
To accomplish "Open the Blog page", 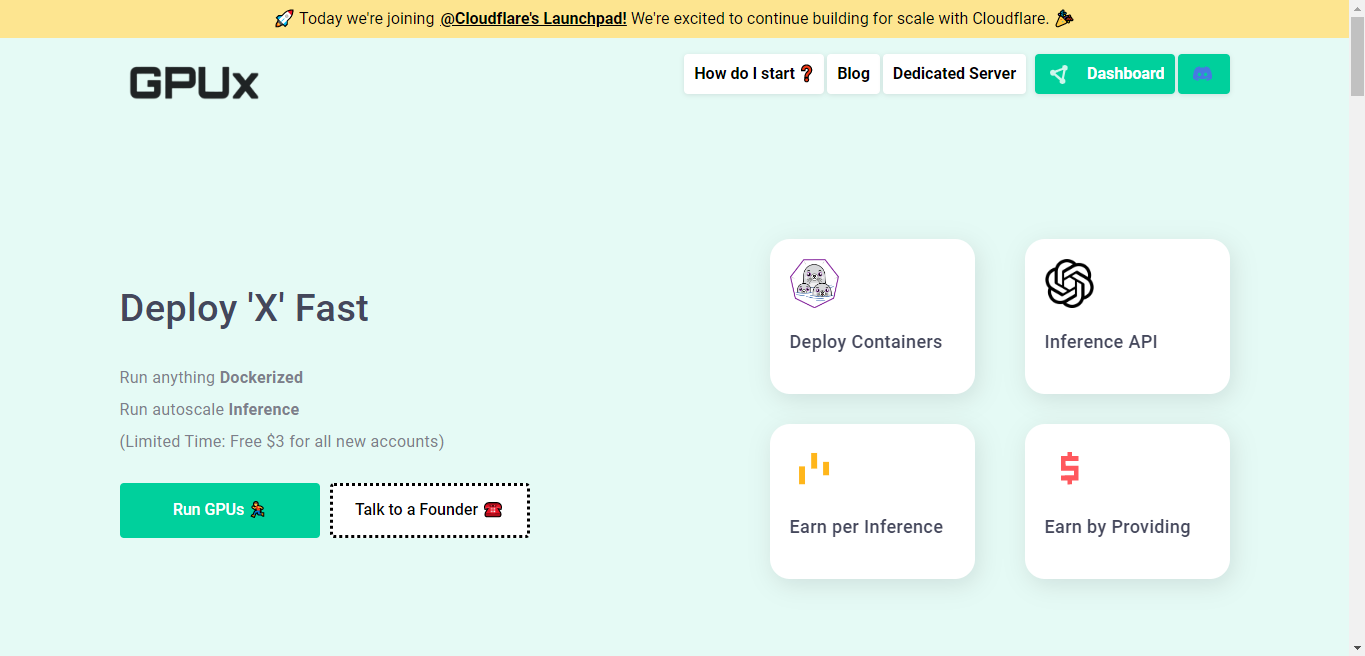I will click(x=853, y=74).
